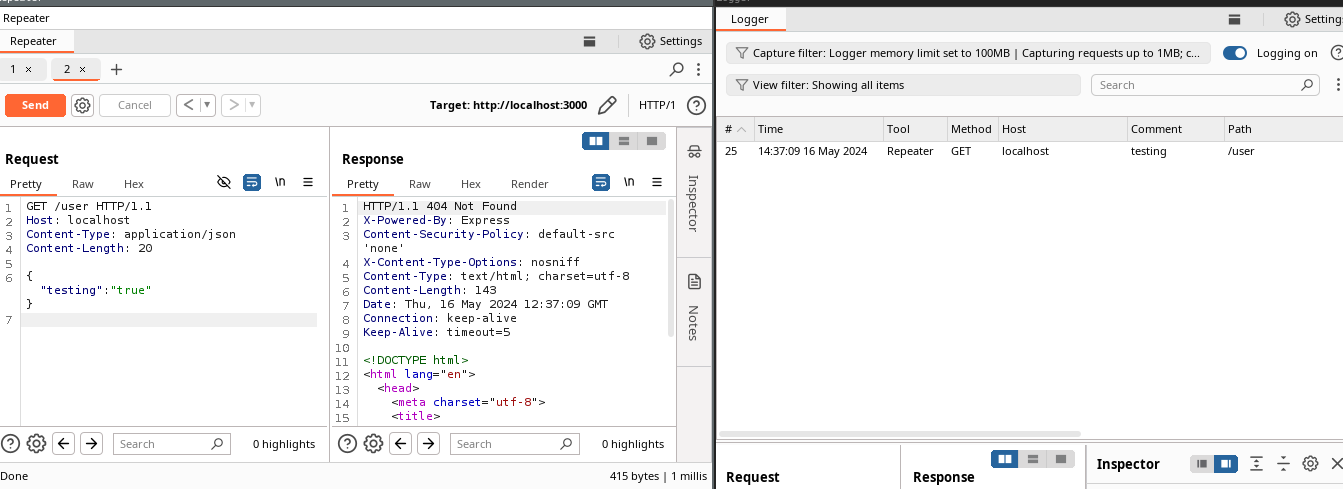1343x489 pixels.
Task: Dock Logger Inspector to the right
Action: 1225,464
